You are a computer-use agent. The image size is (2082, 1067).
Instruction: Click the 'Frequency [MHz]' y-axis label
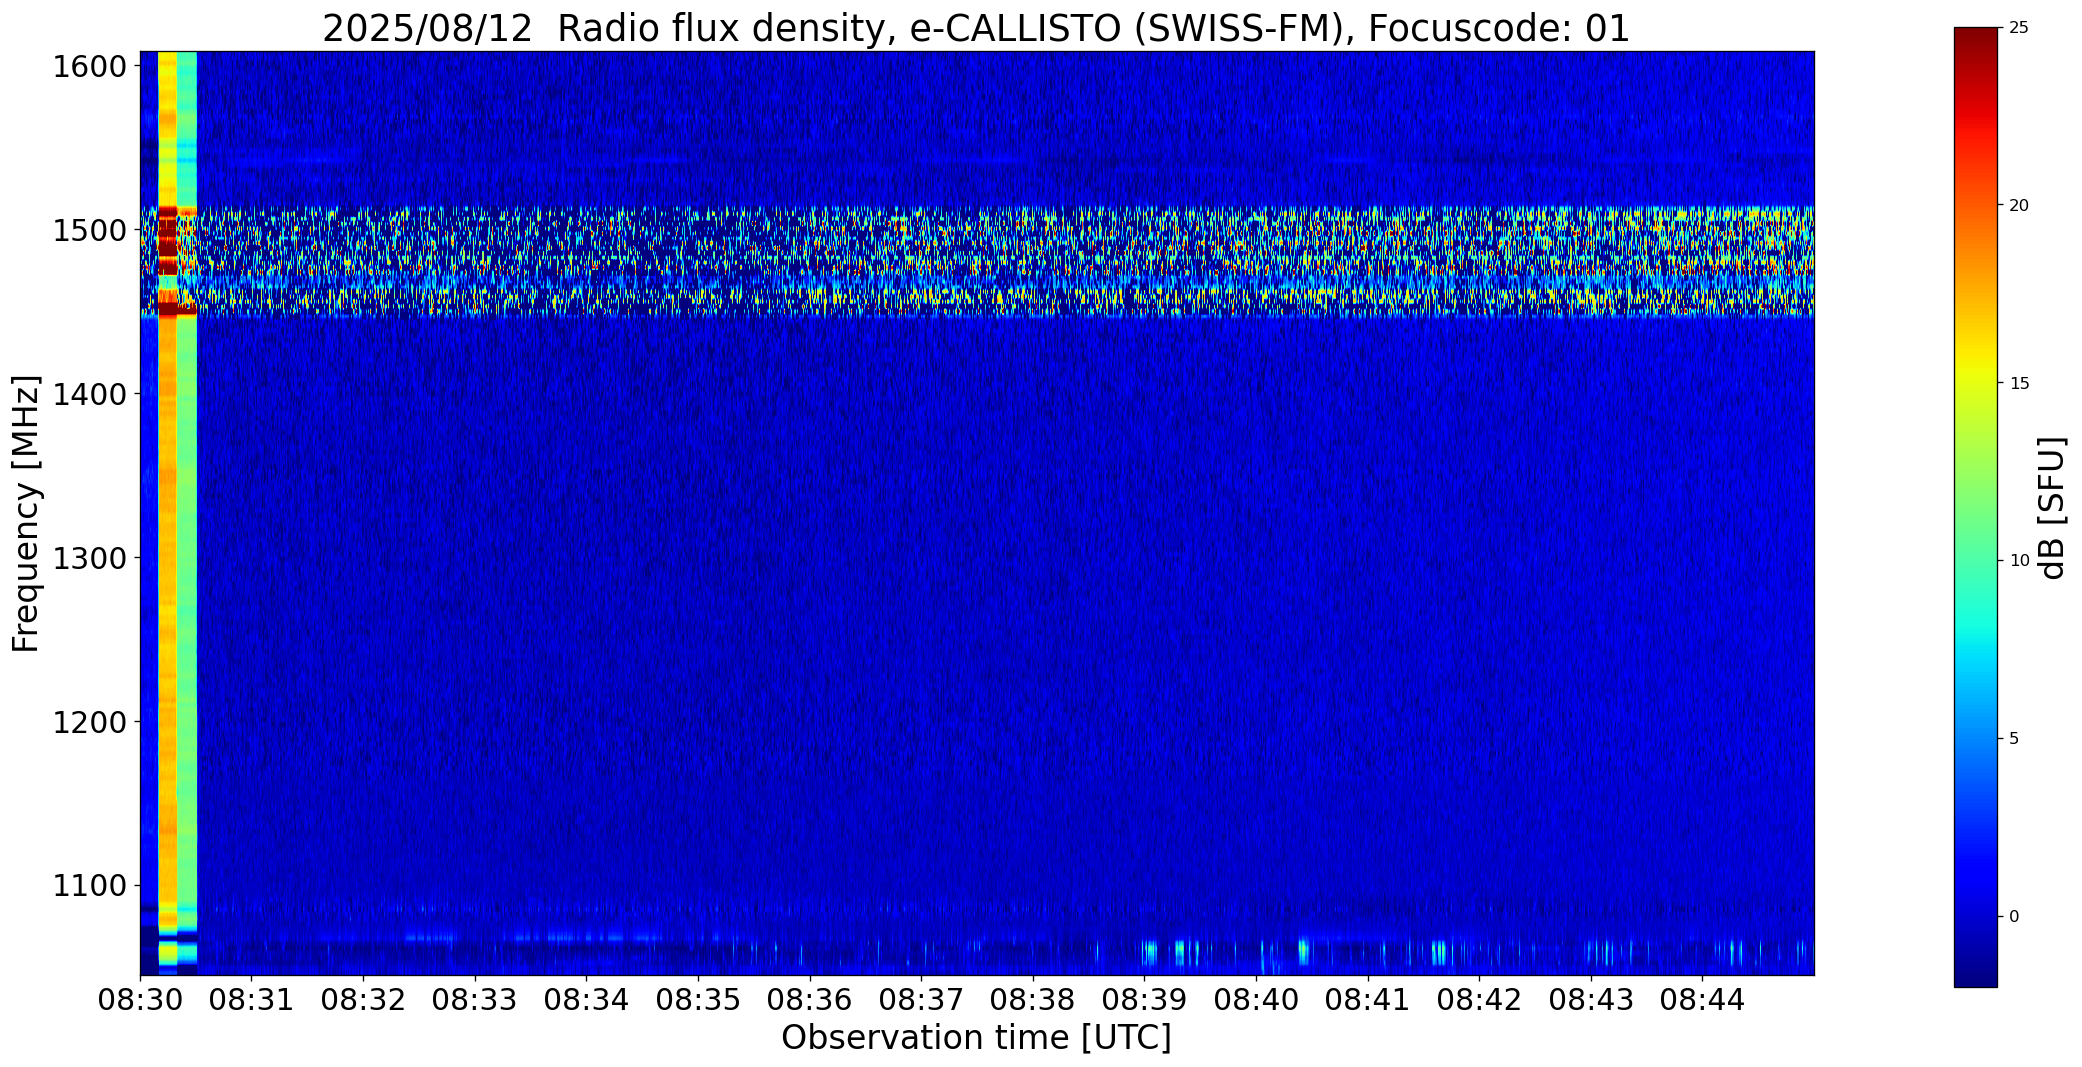pos(27,514)
